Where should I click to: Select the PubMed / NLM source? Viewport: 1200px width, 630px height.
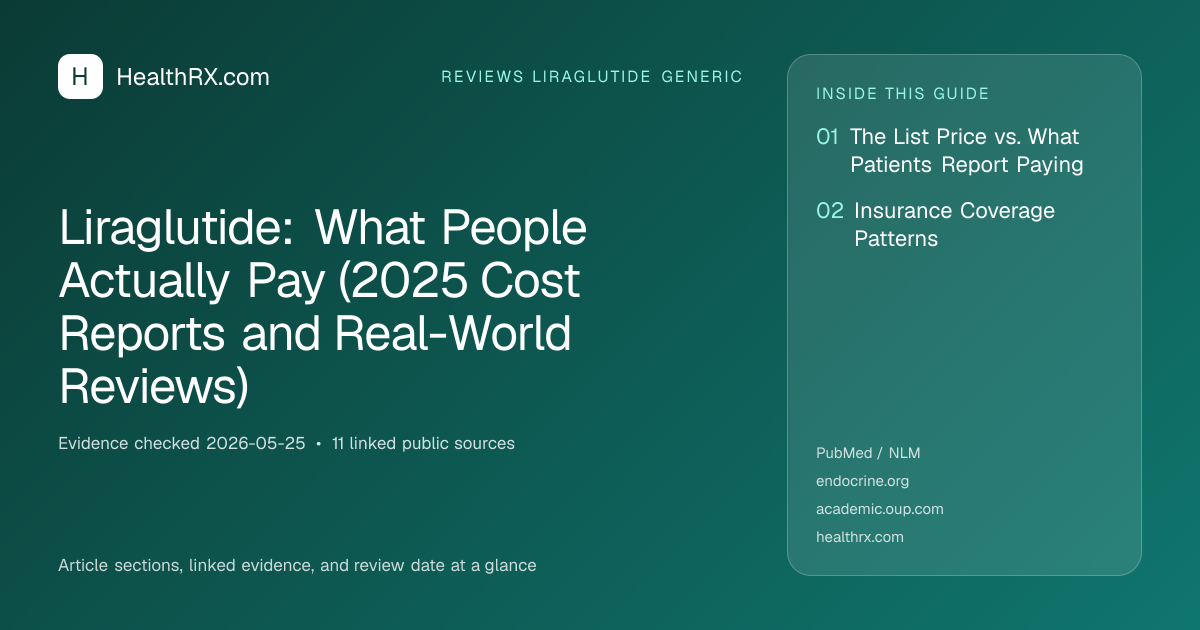pyautogui.click(x=868, y=453)
